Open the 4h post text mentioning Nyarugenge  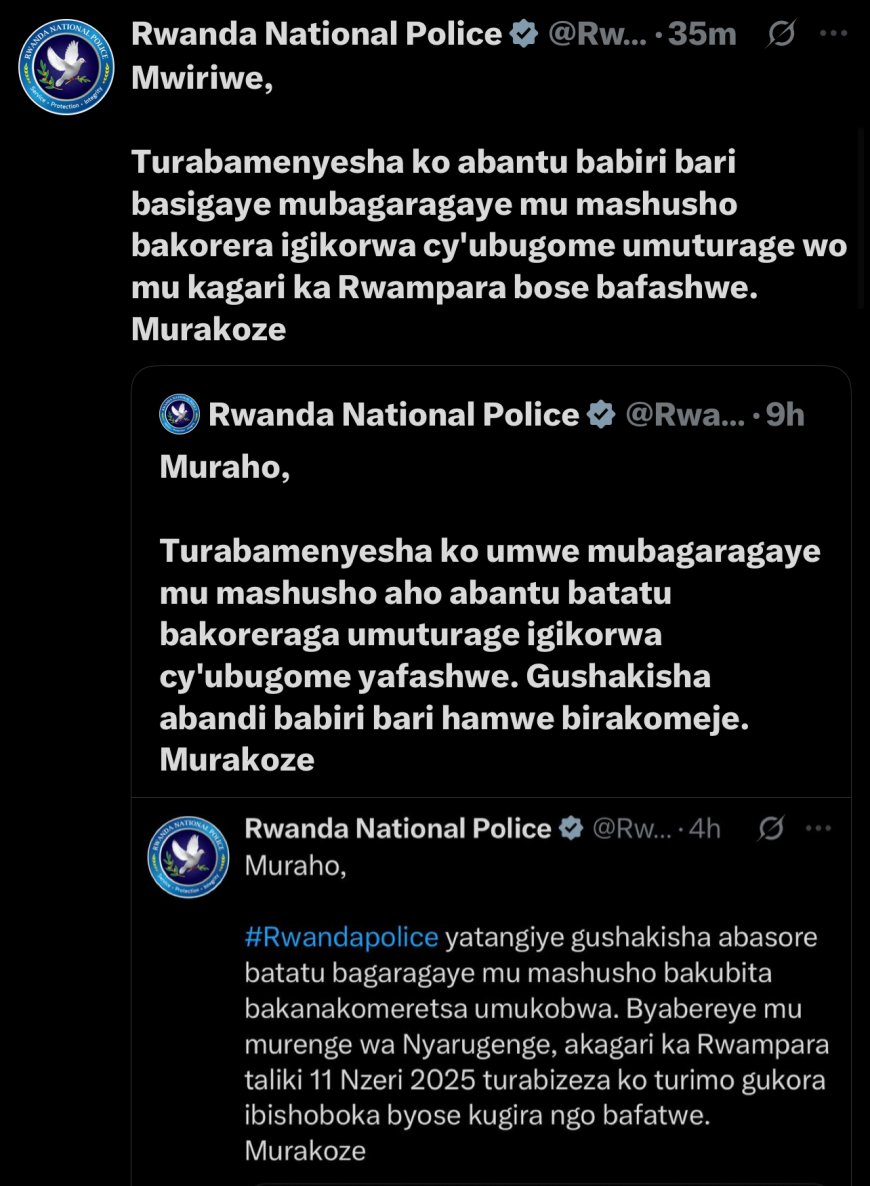click(536, 1044)
